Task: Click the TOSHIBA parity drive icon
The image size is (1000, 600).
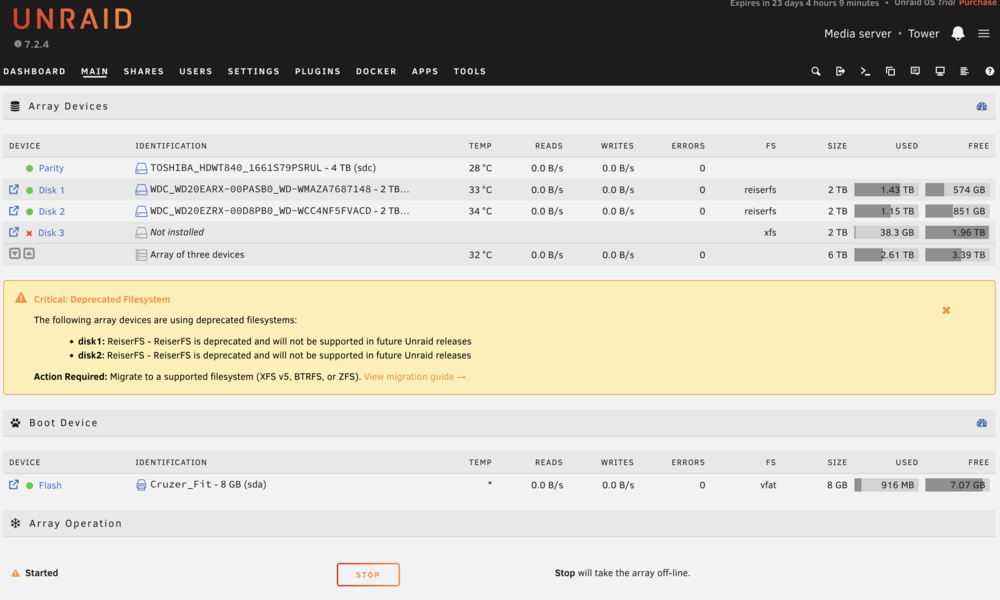Action: (x=141, y=168)
